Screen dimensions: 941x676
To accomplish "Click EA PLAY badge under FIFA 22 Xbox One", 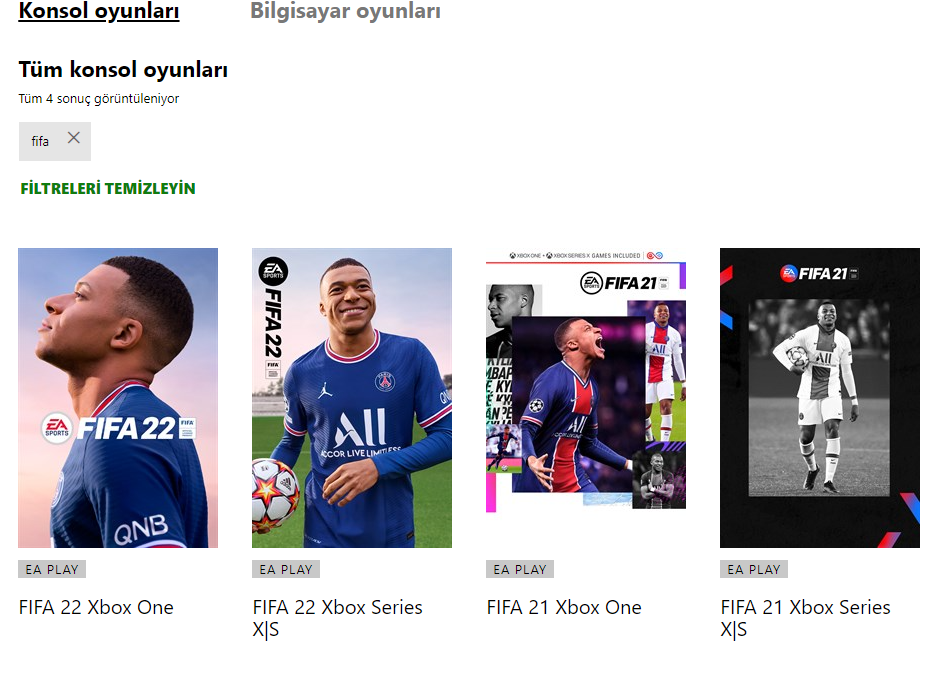I will 52,569.
